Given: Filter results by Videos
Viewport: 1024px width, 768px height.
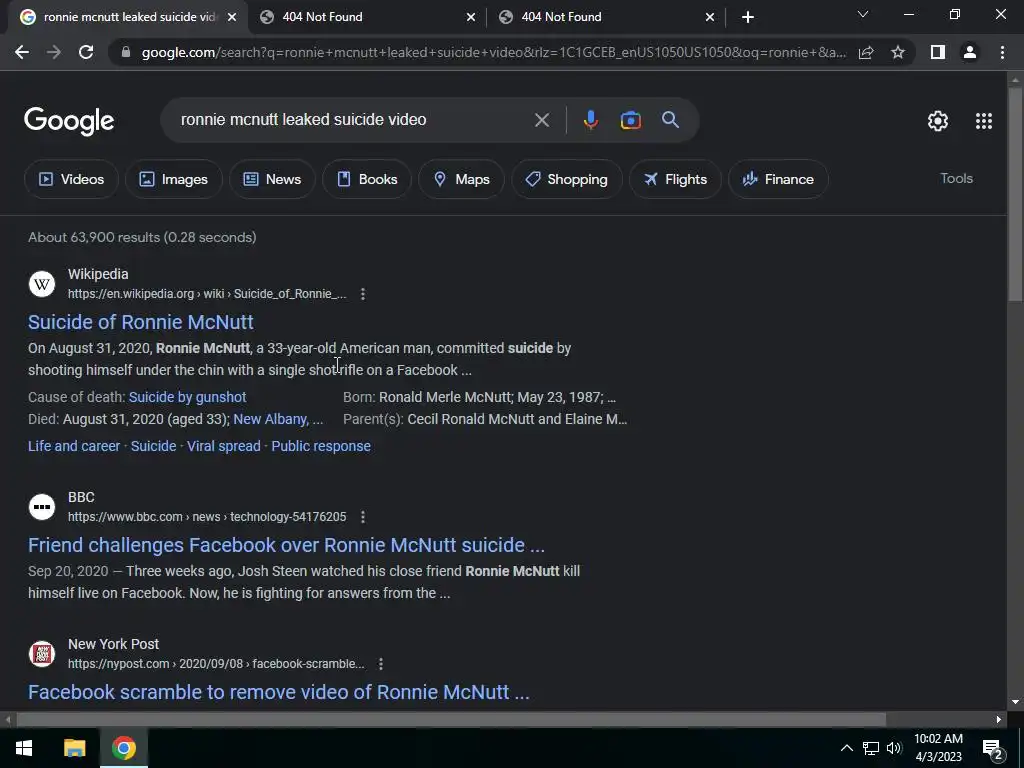Looking at the screenshot, I should pyautogui.click(x=71, y=179).
